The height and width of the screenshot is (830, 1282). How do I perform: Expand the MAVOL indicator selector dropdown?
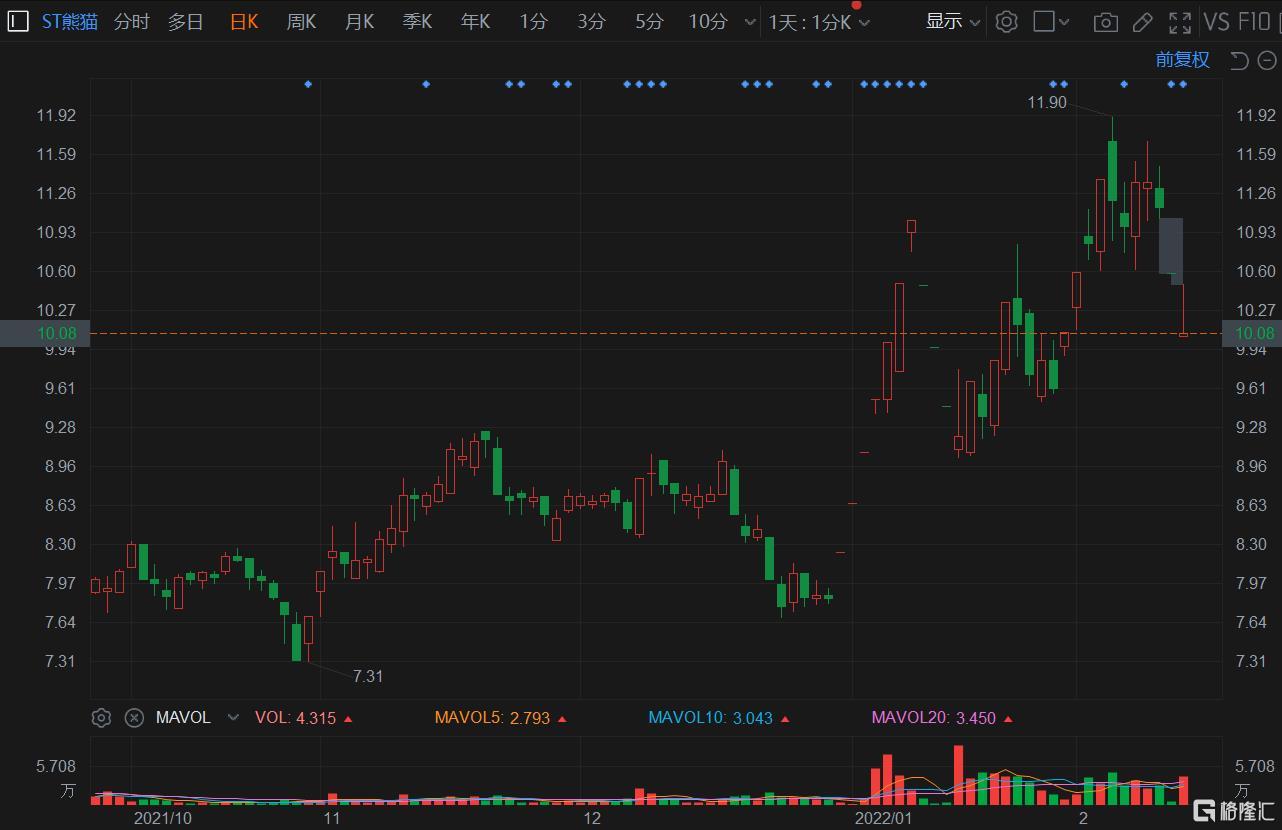(233, 717)
